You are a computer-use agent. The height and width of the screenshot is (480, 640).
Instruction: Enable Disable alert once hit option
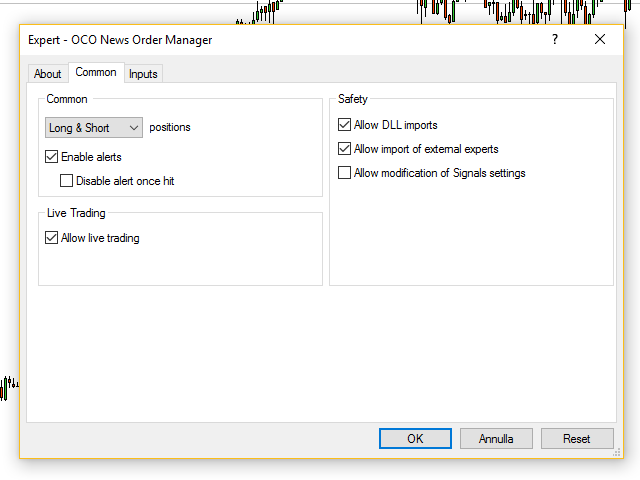pyautogui.click(x=67, y=180)
